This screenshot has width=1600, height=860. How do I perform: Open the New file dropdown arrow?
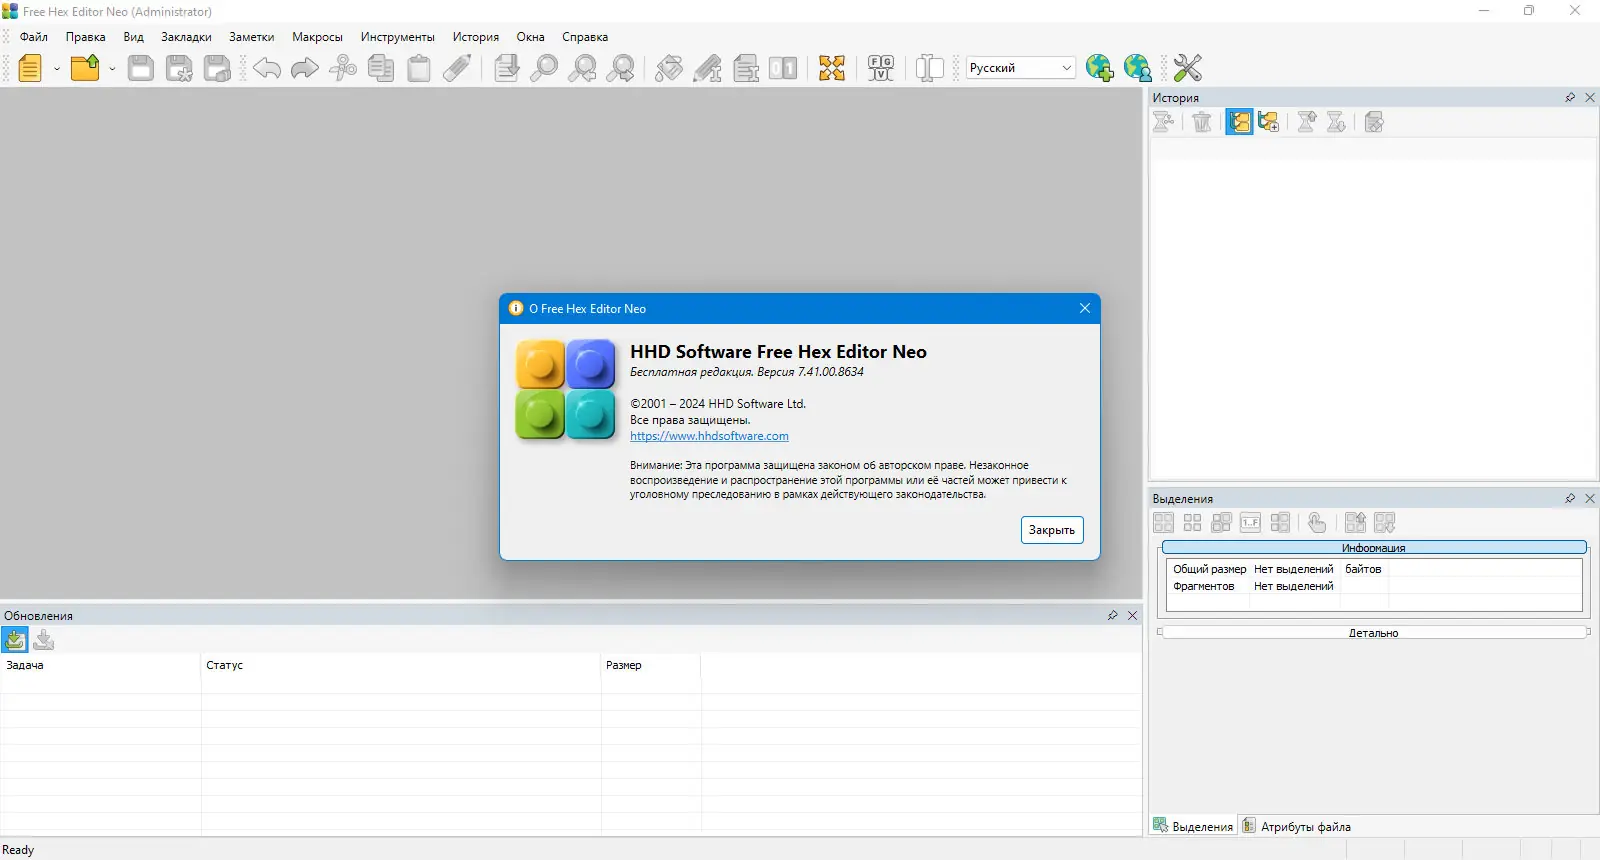[57, 68]
